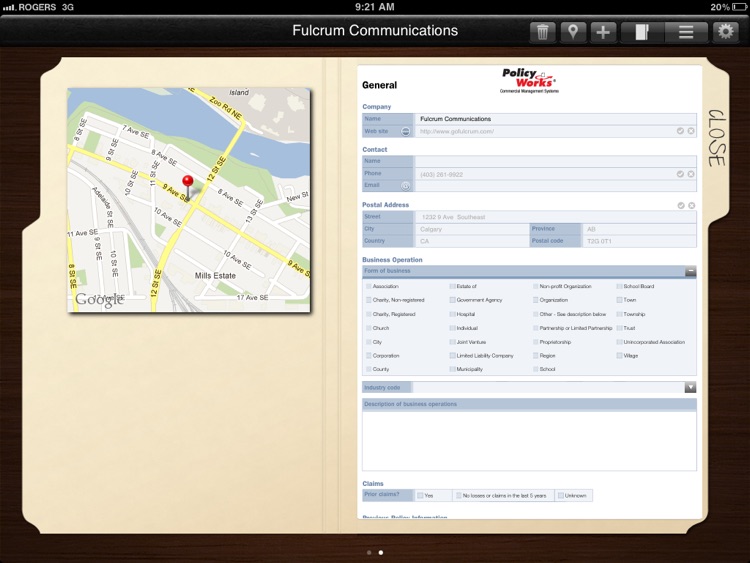The height and width of the screenshot is (563, 750).
Task: Tap the plus add icon
Action: [603, 32]
